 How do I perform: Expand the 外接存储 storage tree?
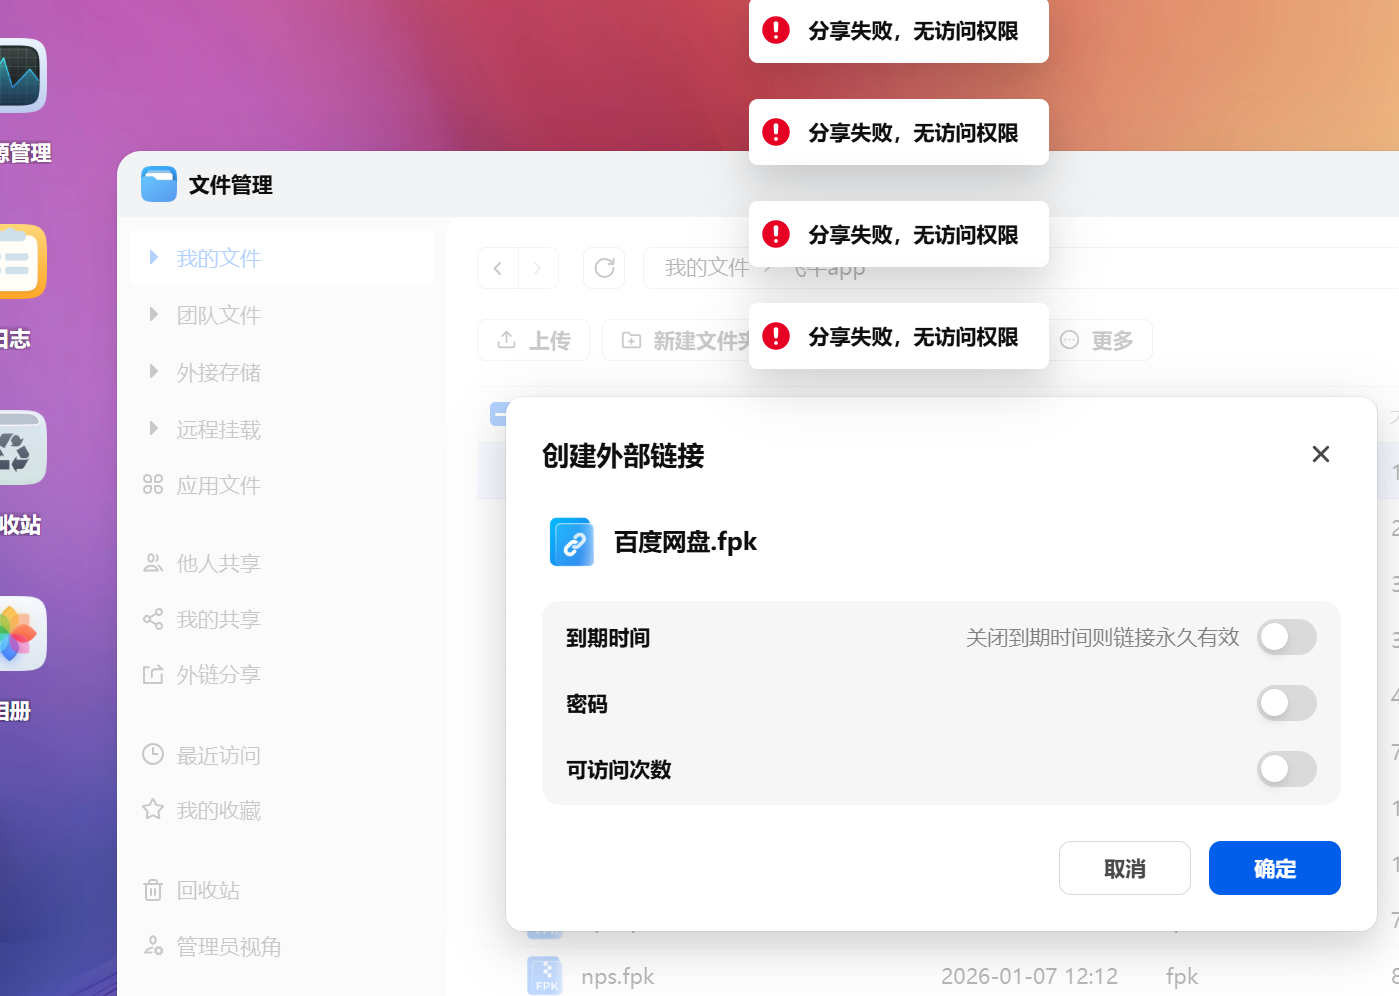click(x=152, y=371)
